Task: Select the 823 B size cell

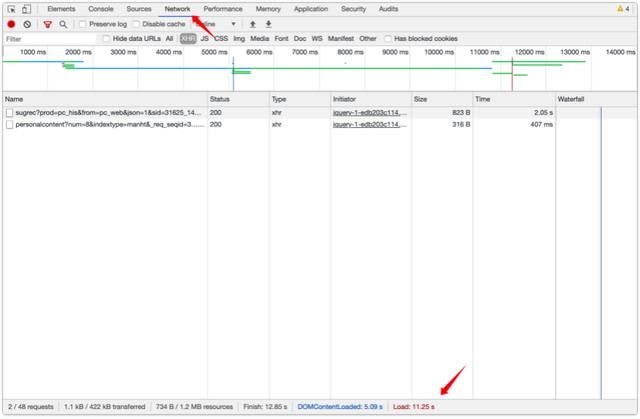Action: (x=461, y=113)
